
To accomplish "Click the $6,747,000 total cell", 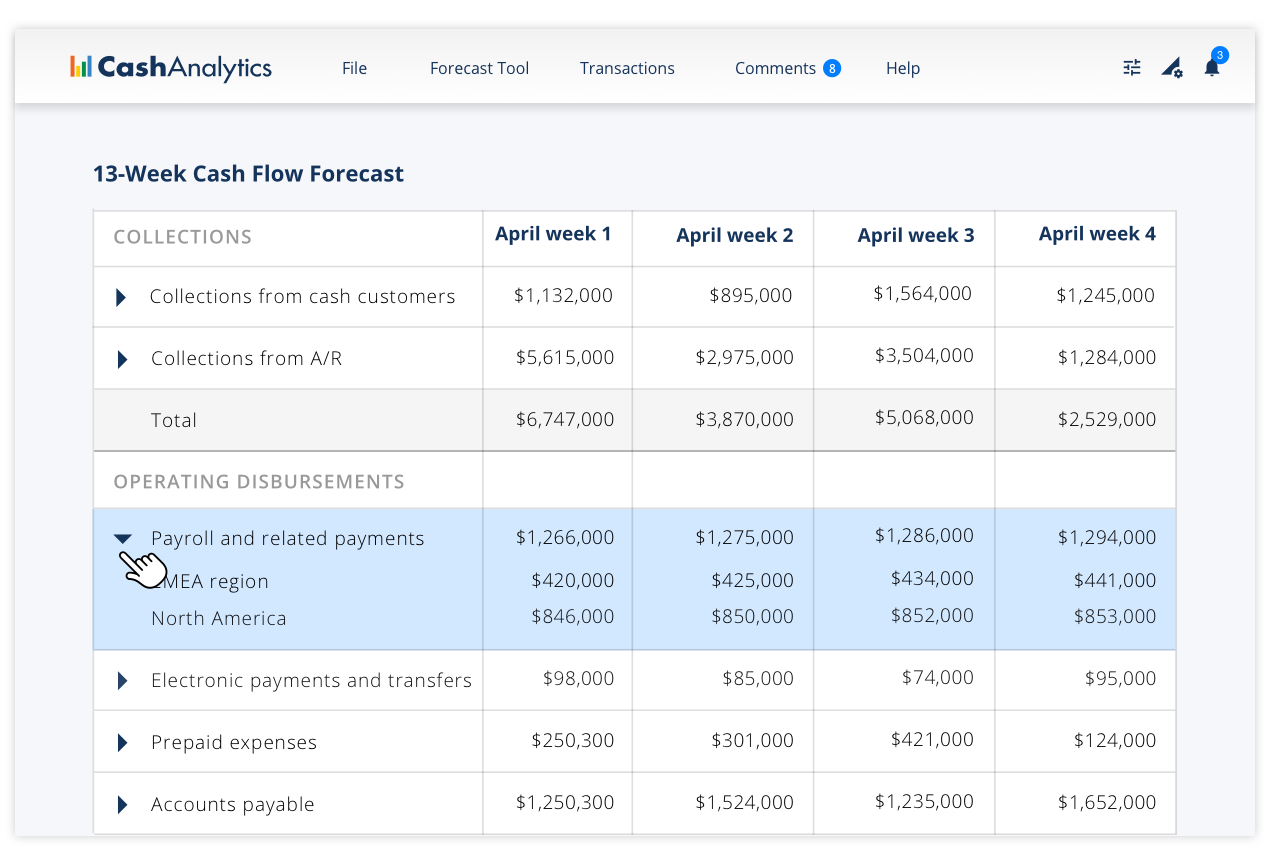I will pos(565,419).
